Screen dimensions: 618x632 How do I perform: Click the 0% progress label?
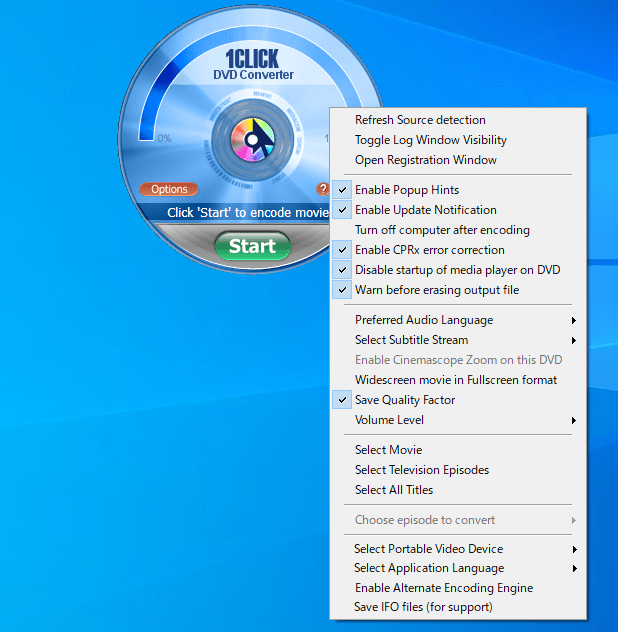(164, 139)
